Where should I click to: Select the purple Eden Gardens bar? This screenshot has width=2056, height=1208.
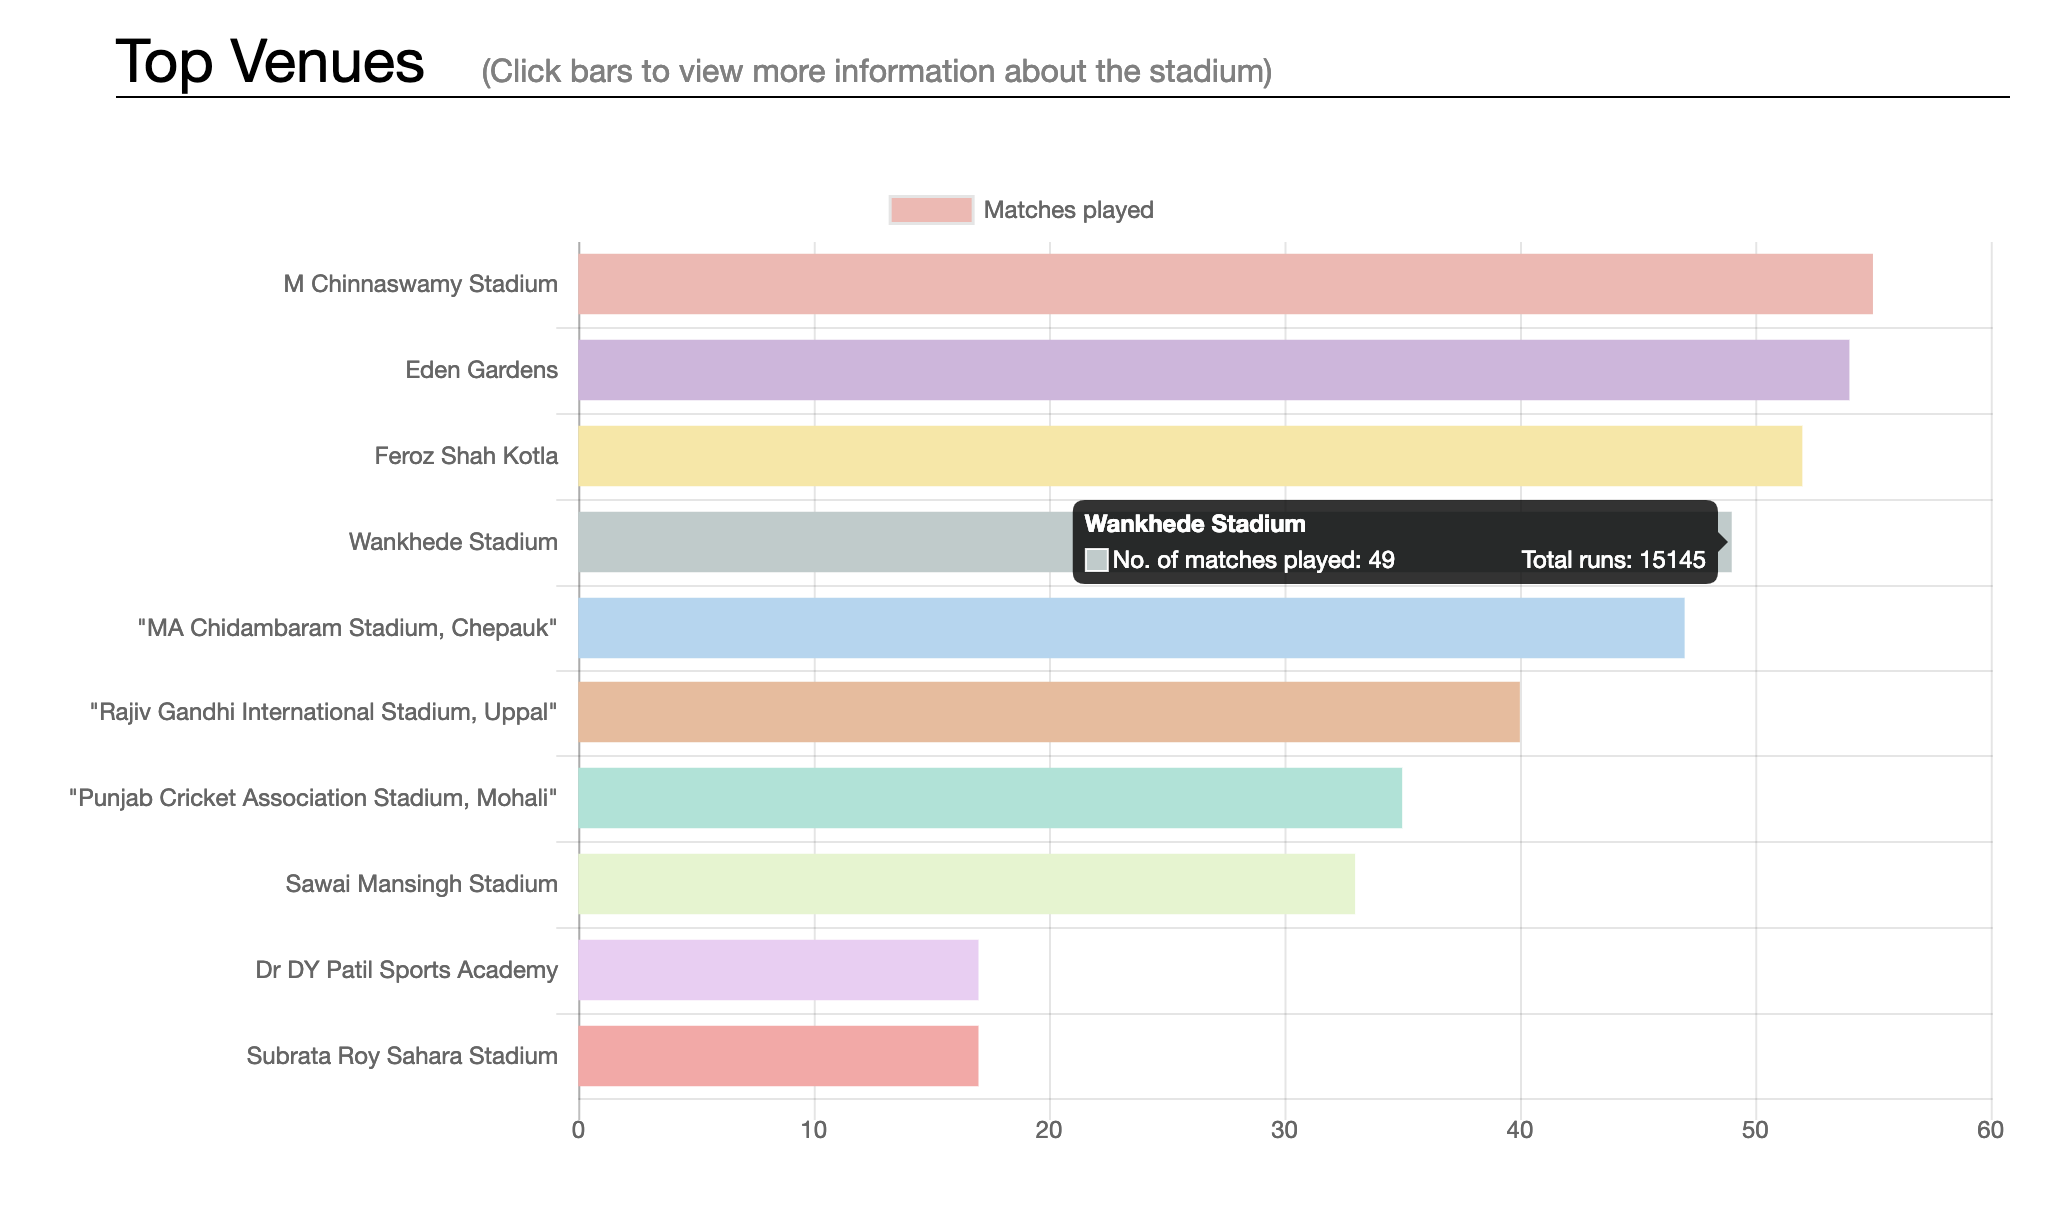1213,370
